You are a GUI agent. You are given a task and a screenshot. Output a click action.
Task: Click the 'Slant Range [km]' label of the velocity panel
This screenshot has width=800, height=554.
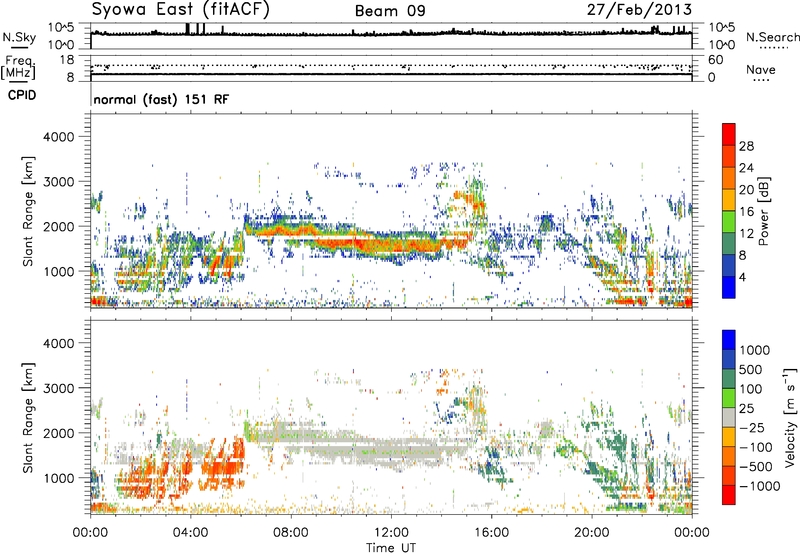[x=28, y=418]
